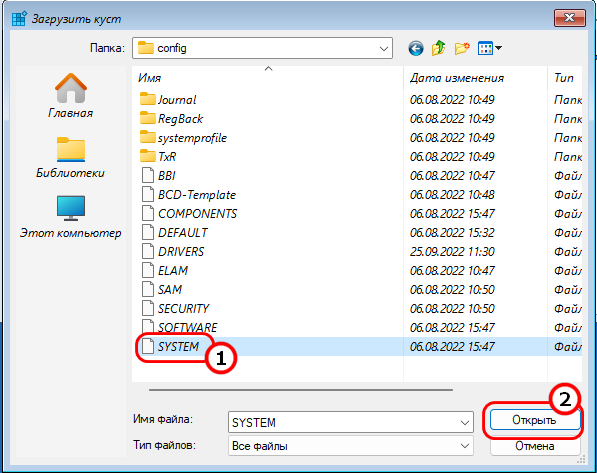This screenshot has height=473, width=597.
Task: Open the Библиотеки location
Action: (70, 157)
